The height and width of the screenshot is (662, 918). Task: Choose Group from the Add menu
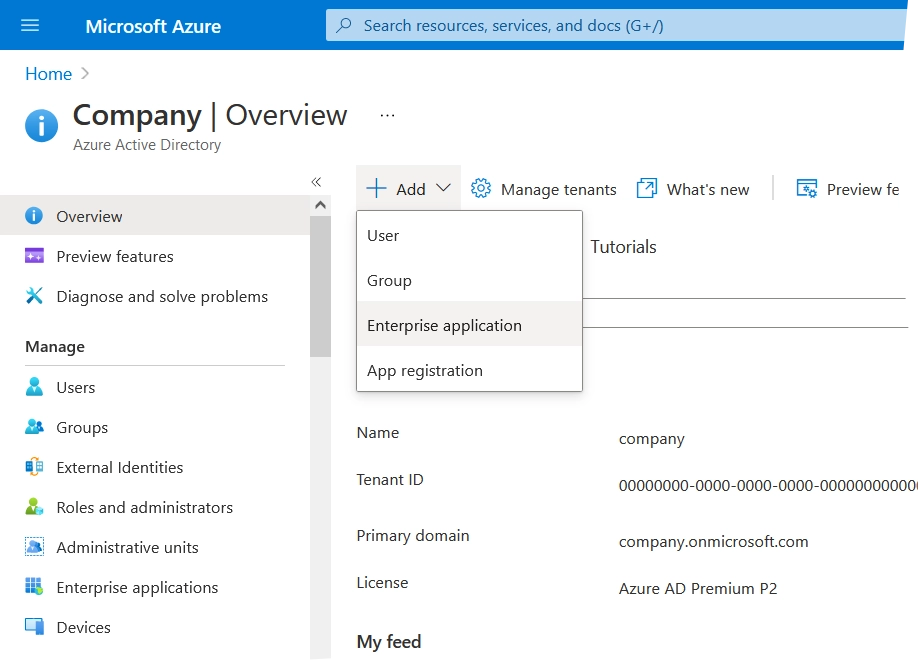click(x=469, y=280)
